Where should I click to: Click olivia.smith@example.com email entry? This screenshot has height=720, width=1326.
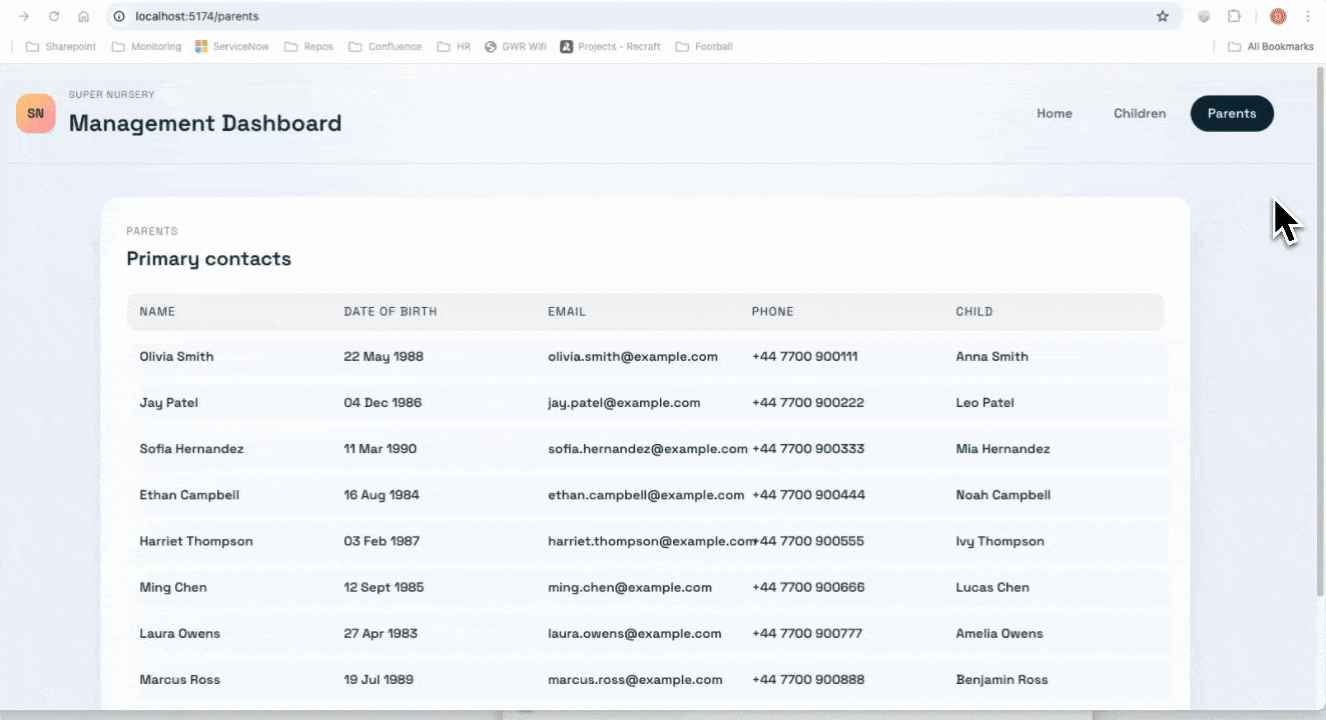click(633, 356)
